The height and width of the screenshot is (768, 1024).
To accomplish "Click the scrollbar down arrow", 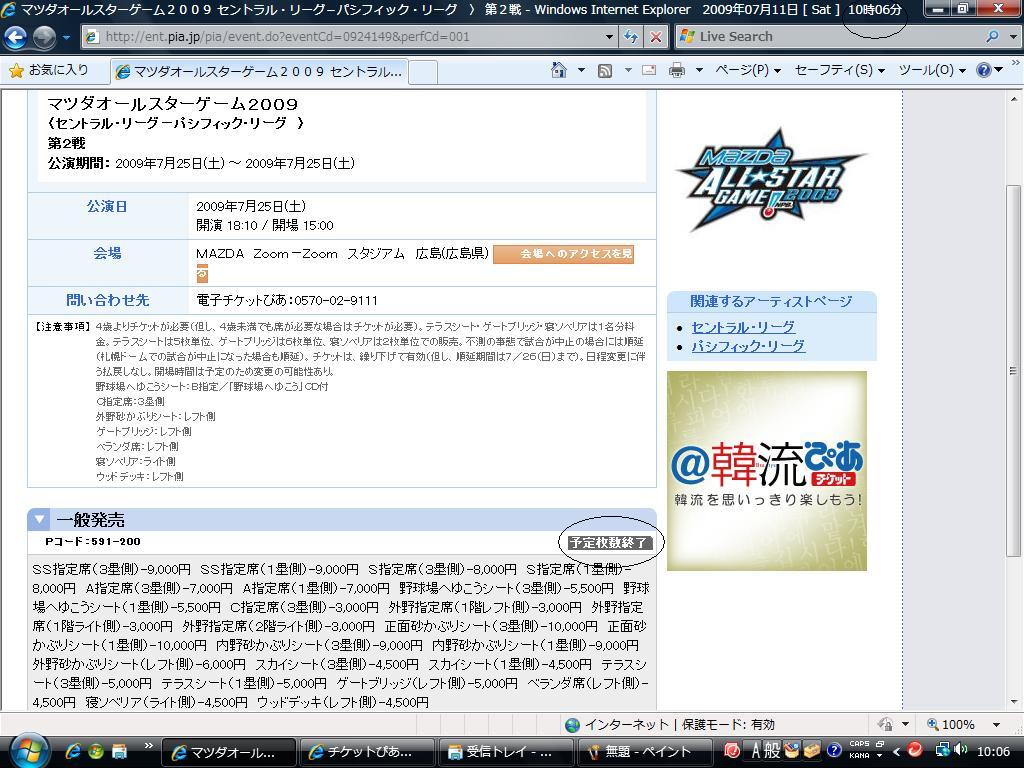I will (1014, 702).
